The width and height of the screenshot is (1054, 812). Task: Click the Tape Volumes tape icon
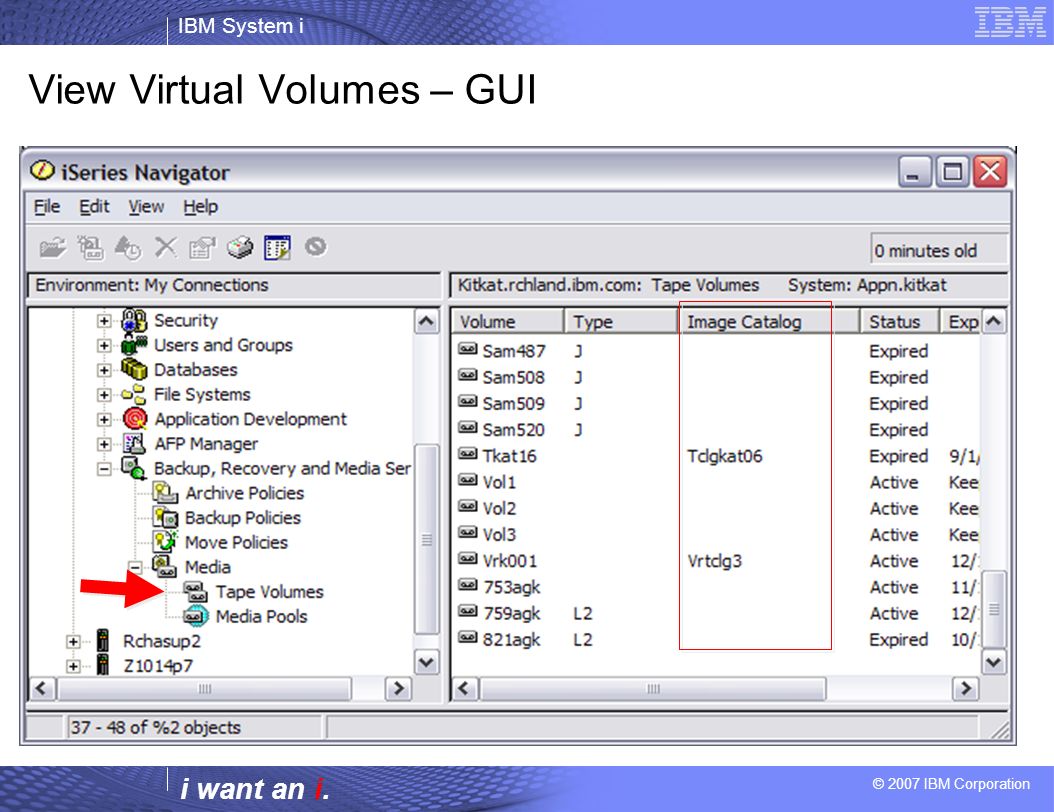pyautogui.click(x=196, y=592)
